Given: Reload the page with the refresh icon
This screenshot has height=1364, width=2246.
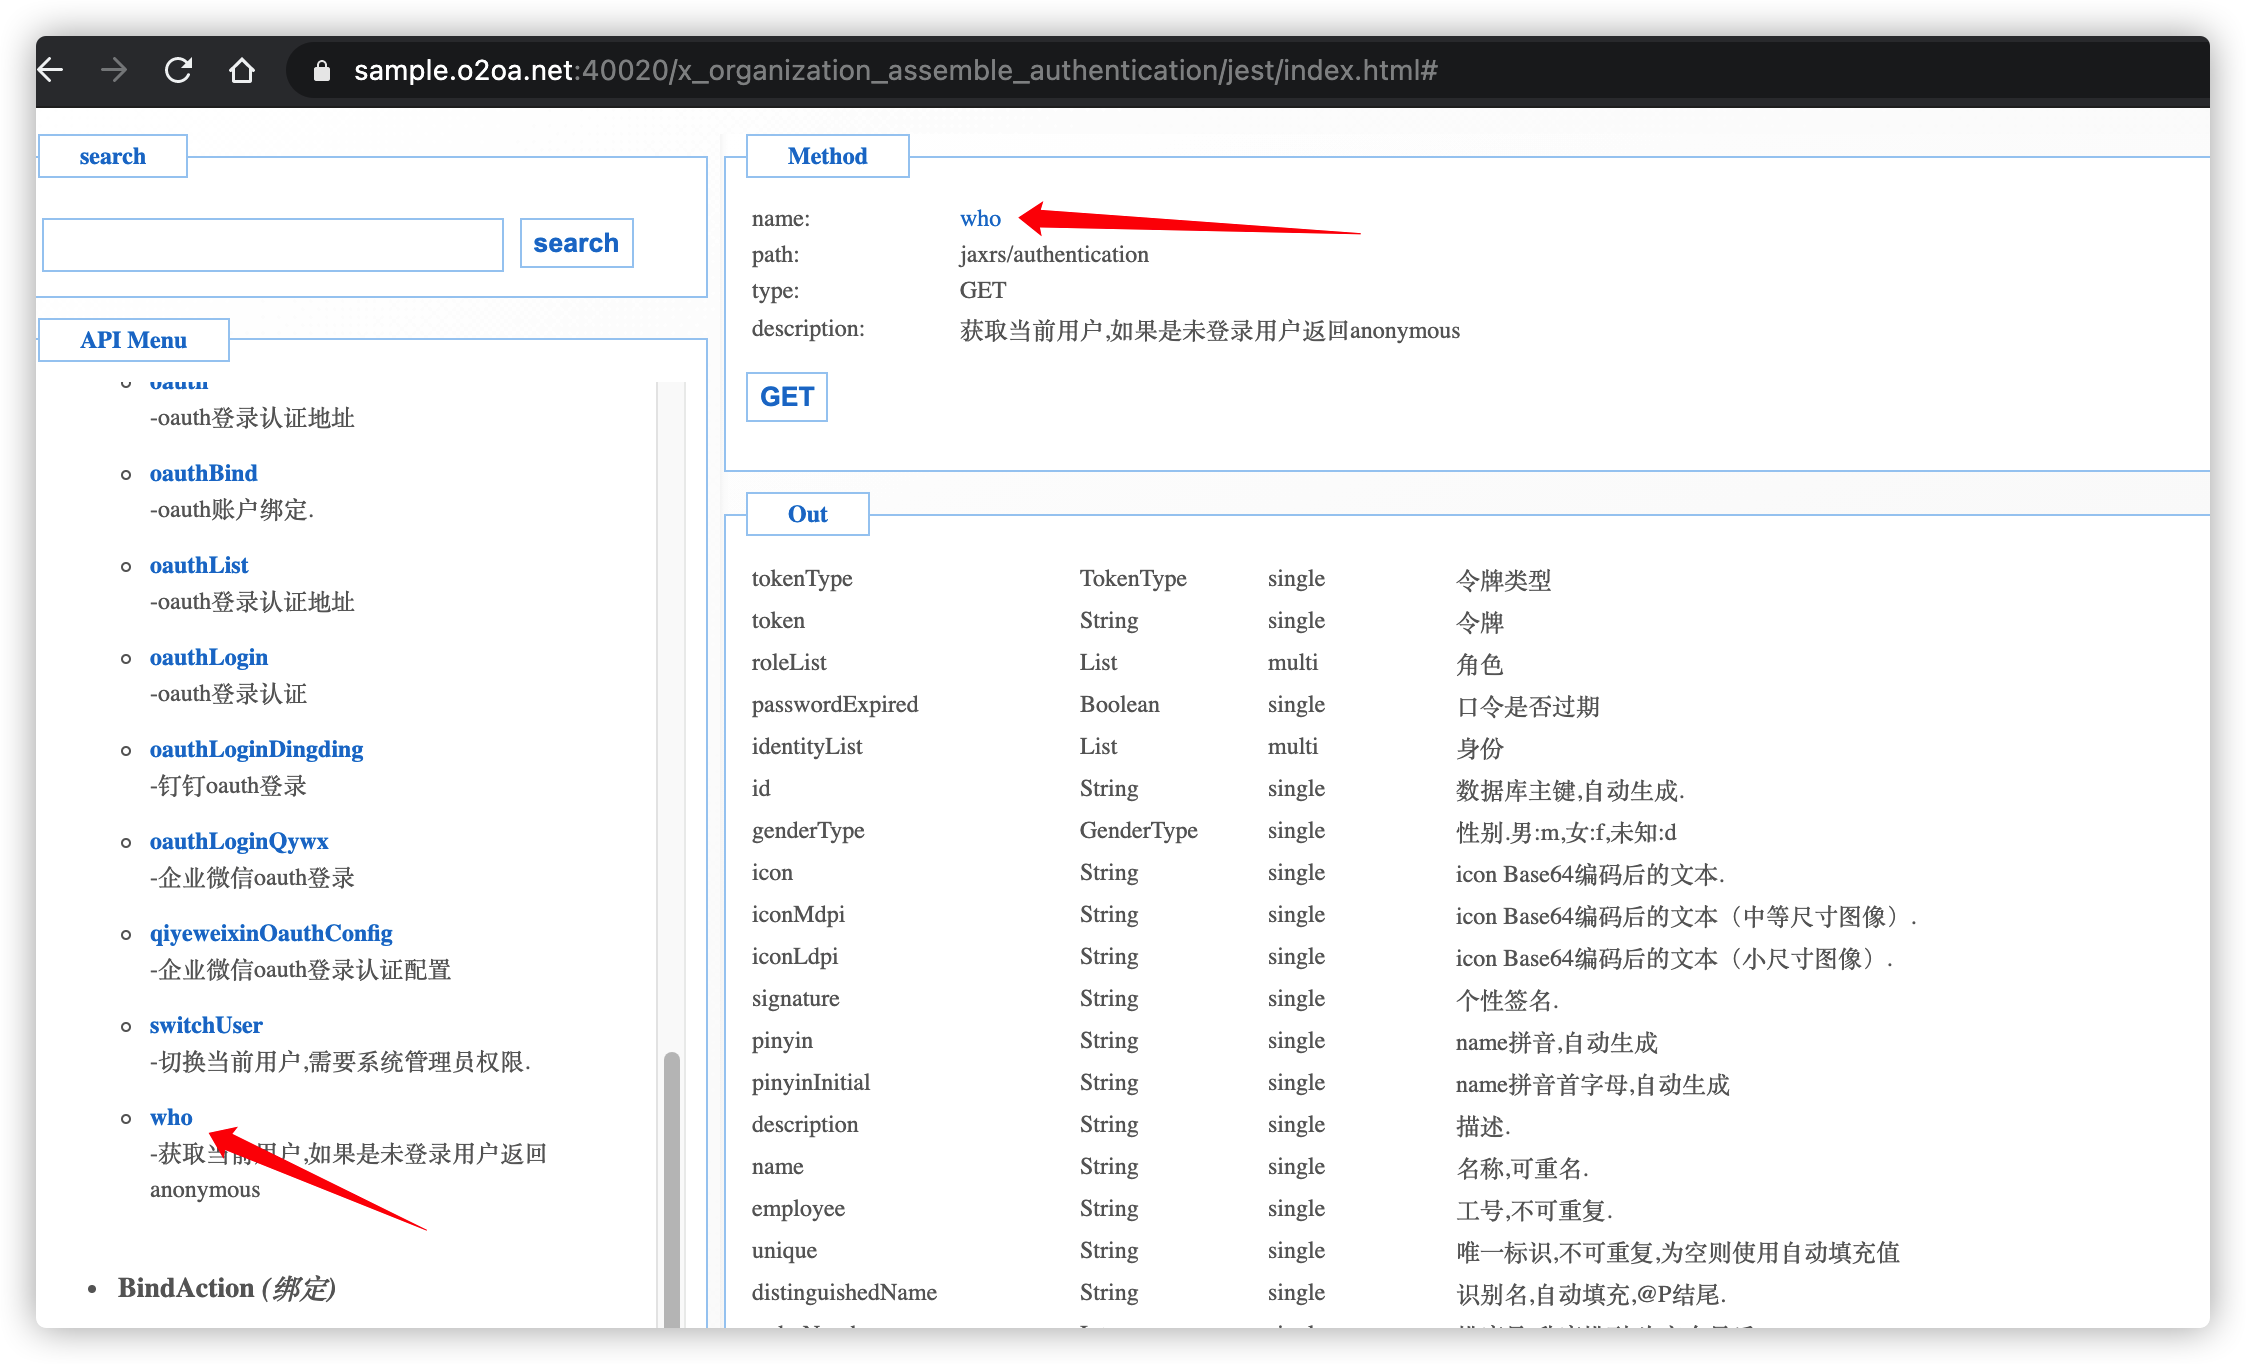Looking at the screenshot, I should point(178,70).
